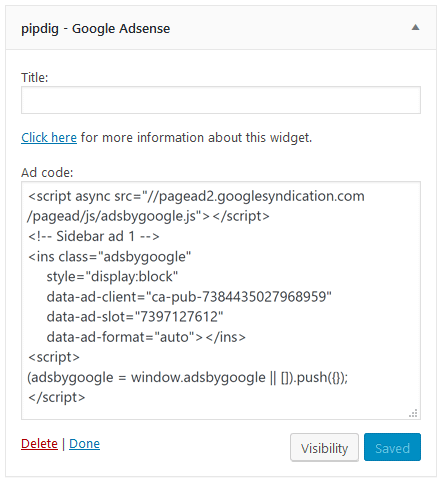Place cursor in the ins class adsbygoogle line

[x=110, y=257]
